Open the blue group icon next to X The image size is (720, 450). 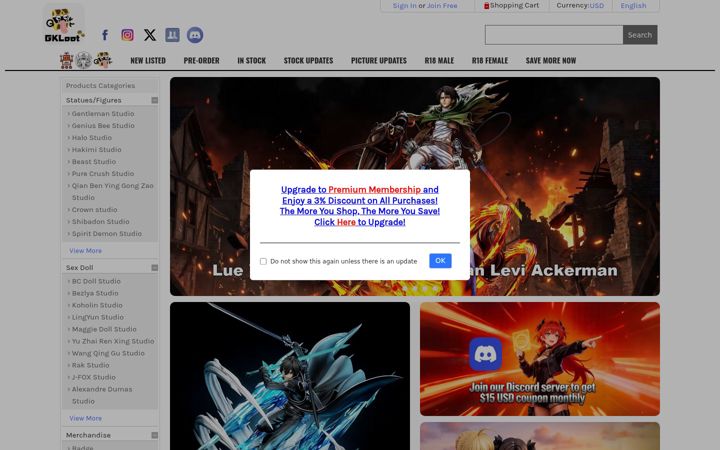[172, 35]
